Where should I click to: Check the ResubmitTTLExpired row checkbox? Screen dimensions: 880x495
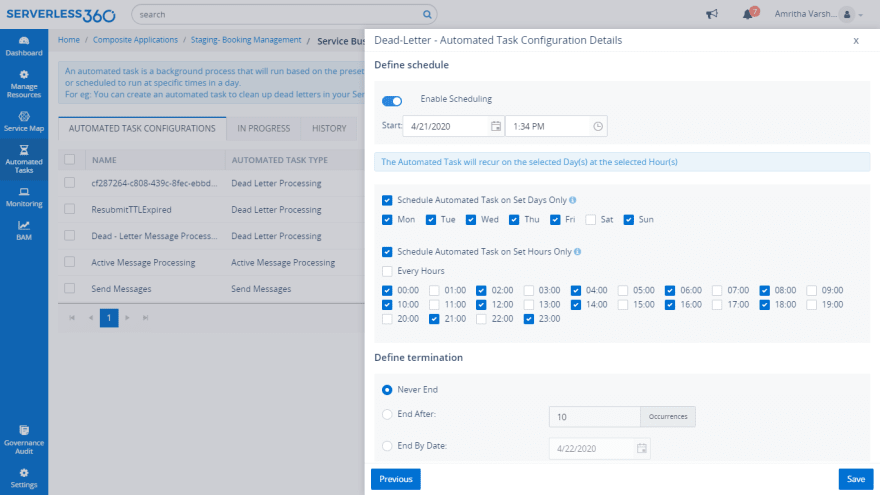(70, 209)
